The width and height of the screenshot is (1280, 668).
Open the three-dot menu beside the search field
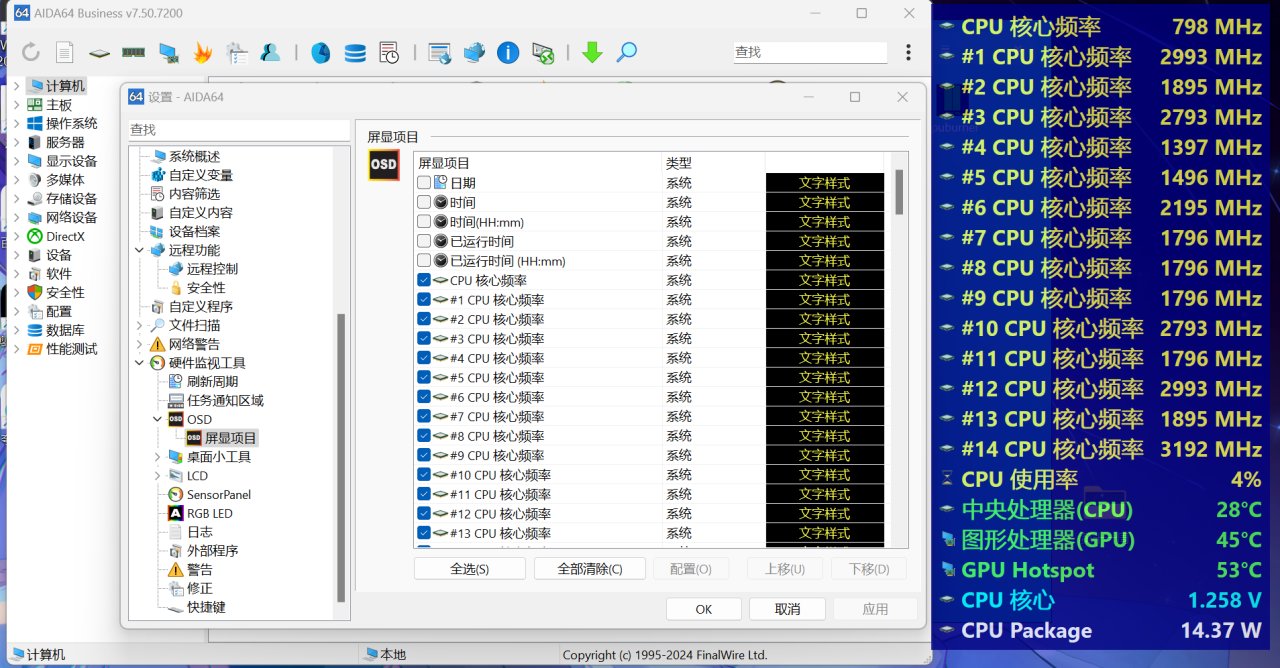[x=908, y=52]
